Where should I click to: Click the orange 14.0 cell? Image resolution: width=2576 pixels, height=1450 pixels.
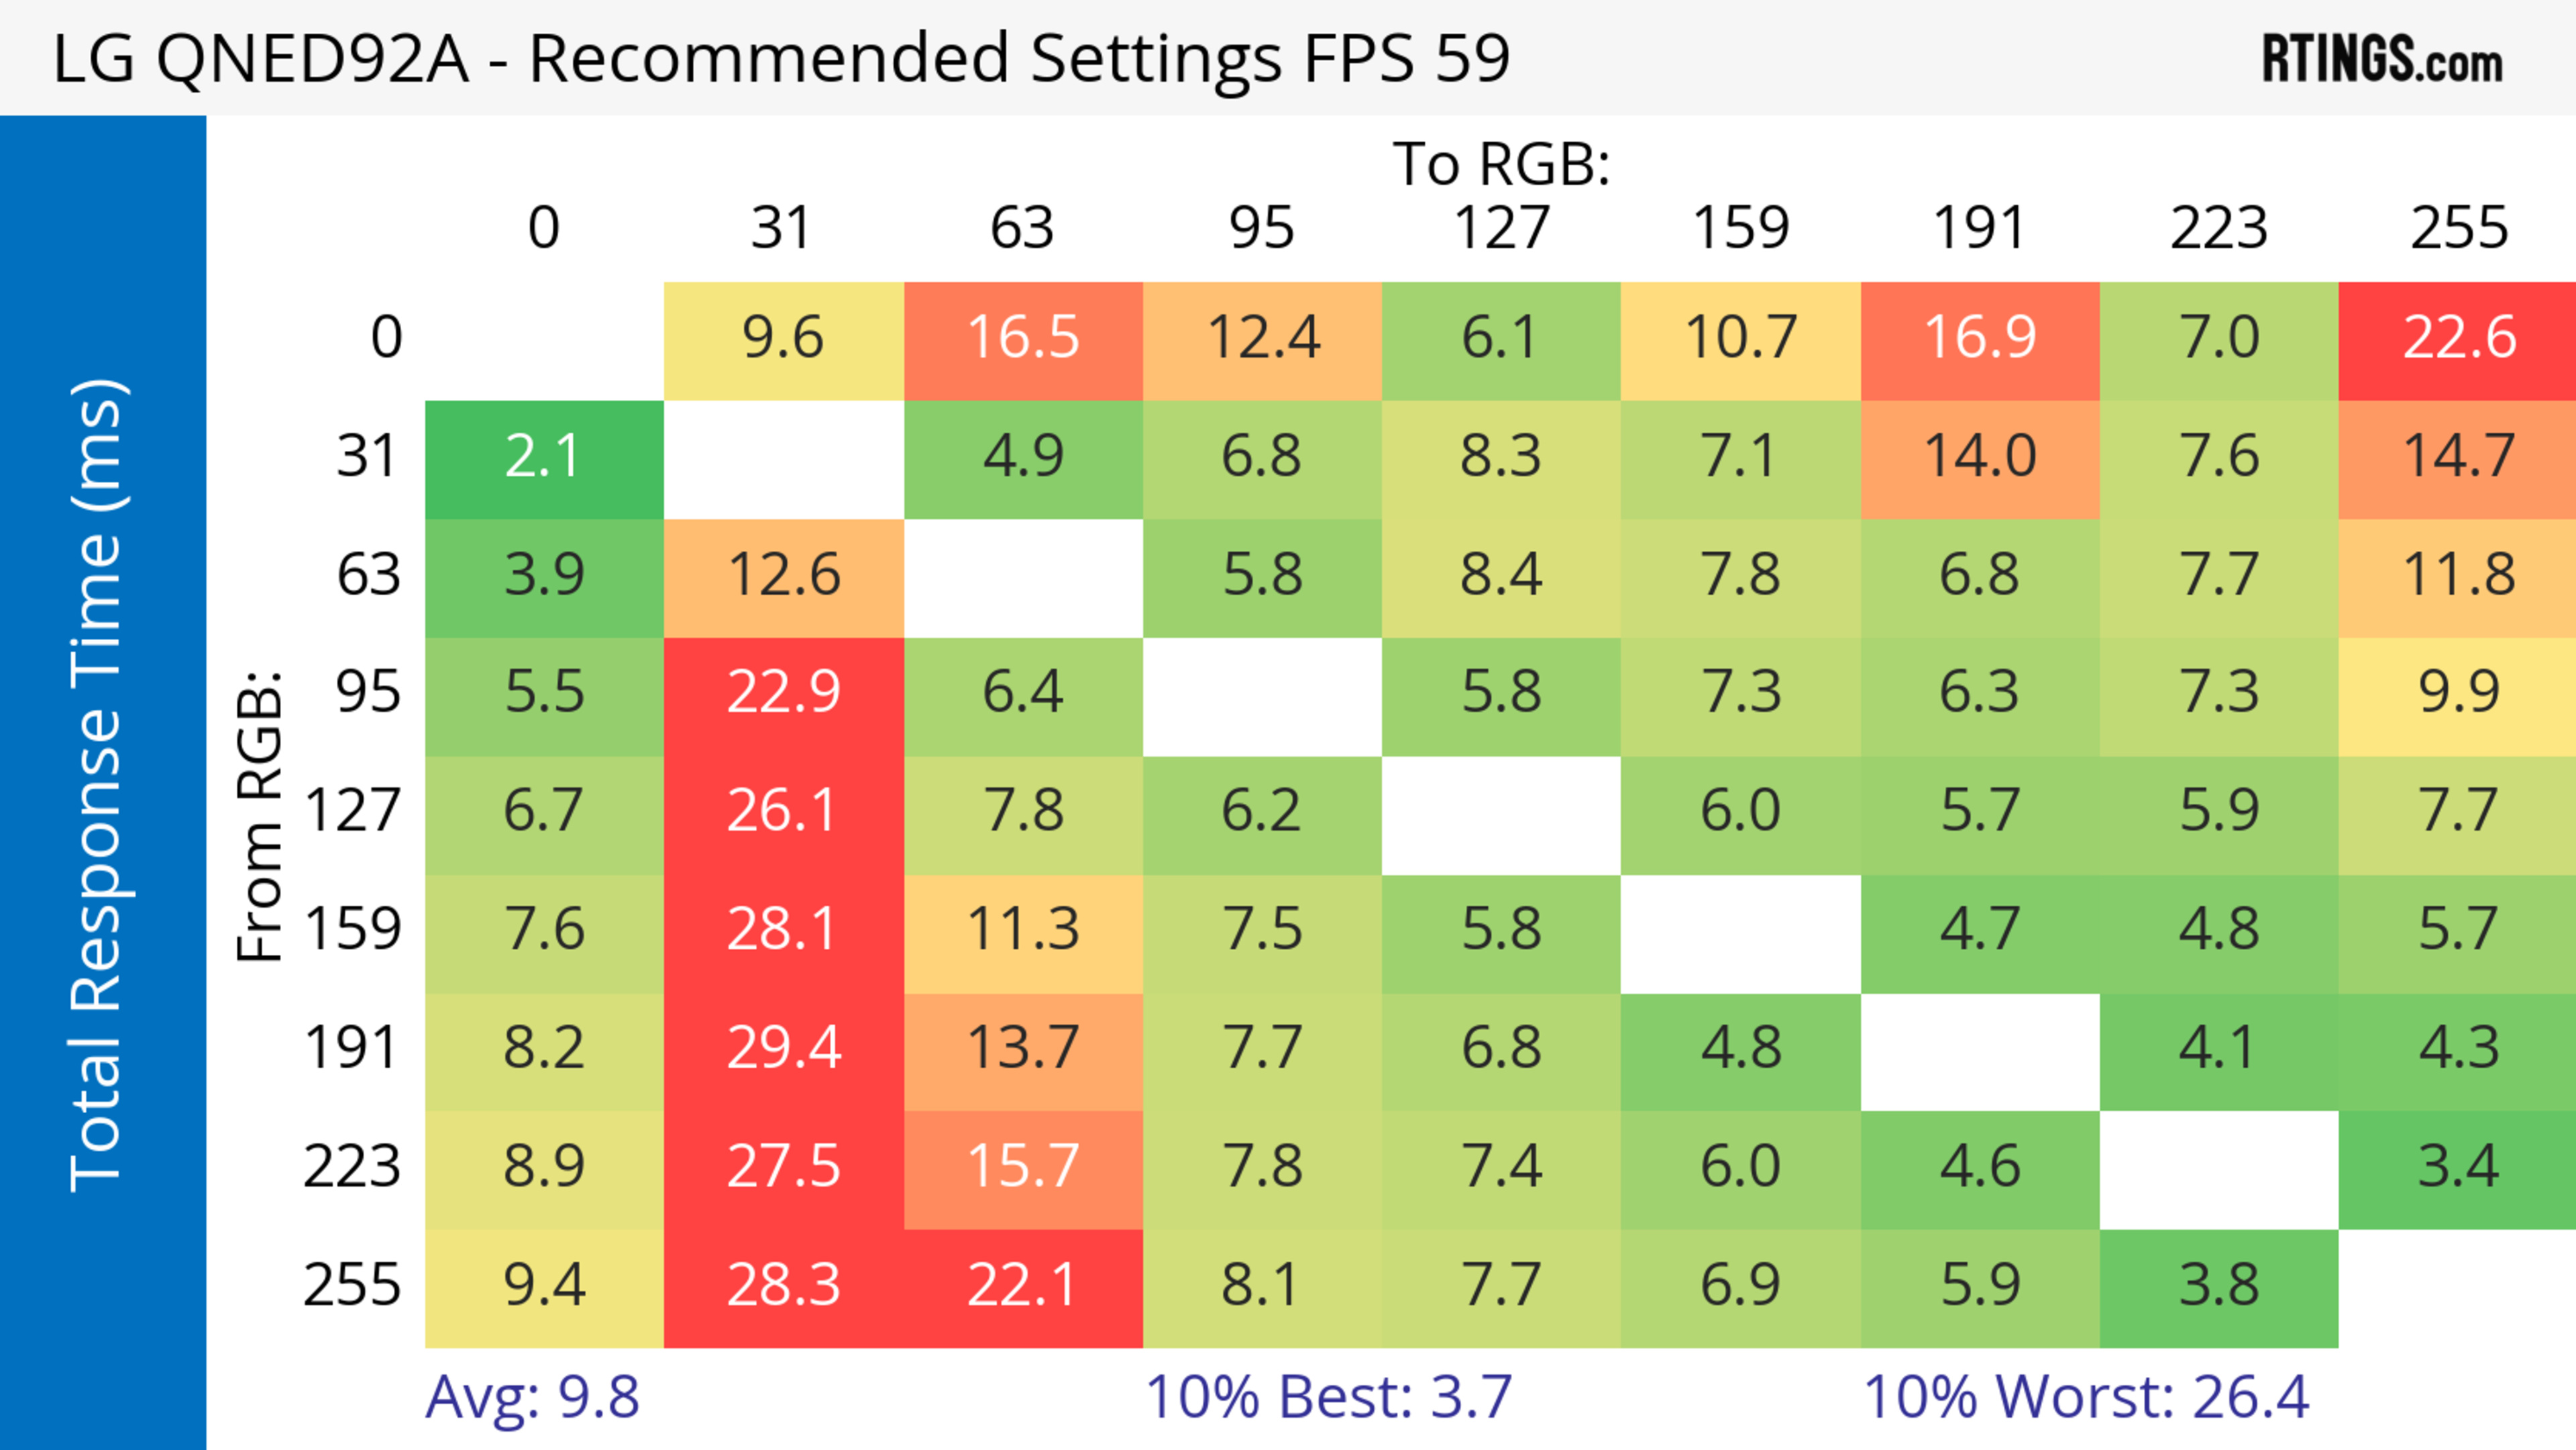pyautogui.click(x=1979, y=458)
